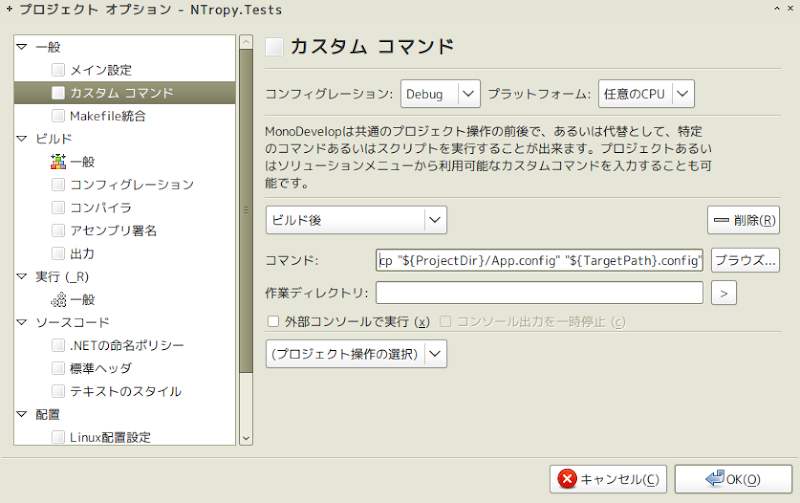Click the icon beside テキストのスタイル
The width and height of the screenshot is (800, 503).
coord(58,391)
